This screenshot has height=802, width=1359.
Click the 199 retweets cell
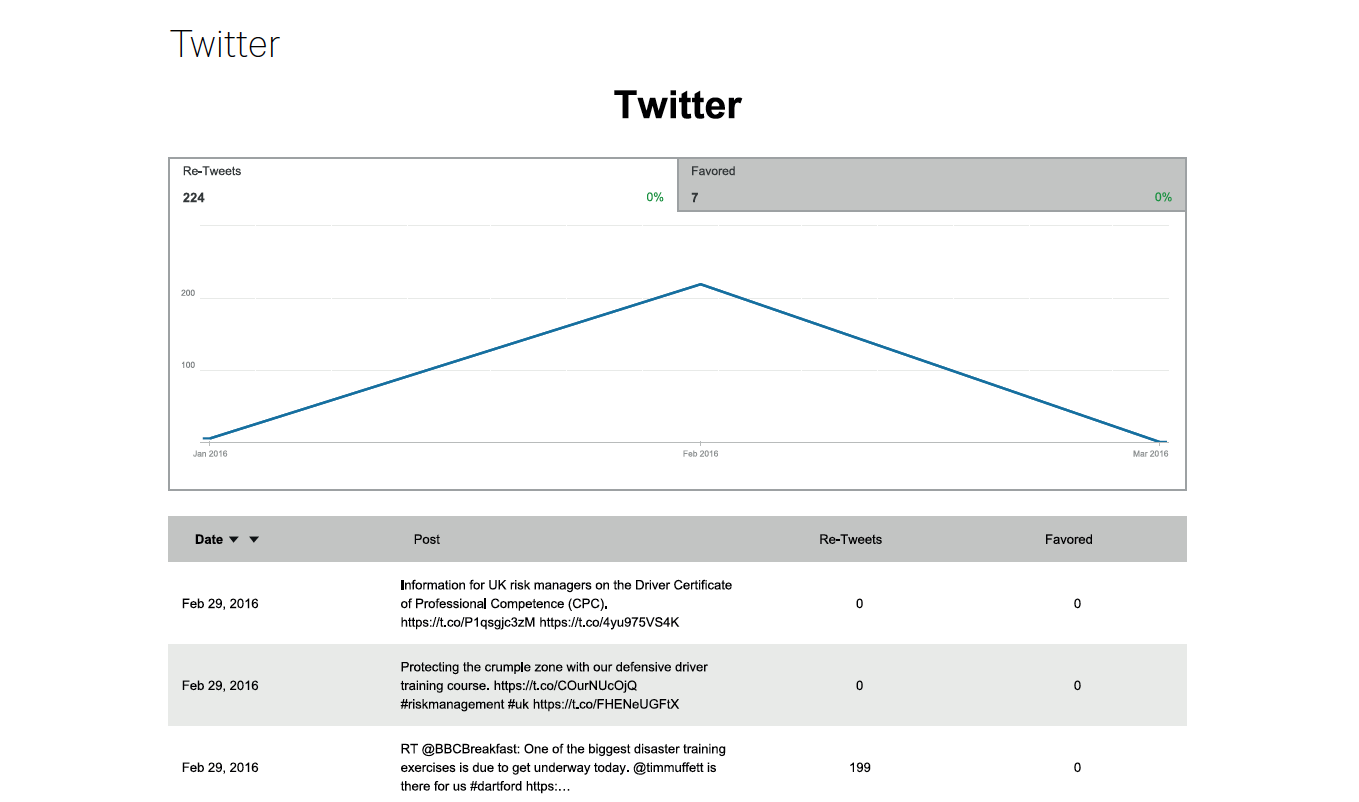click(x=859, y=768)
